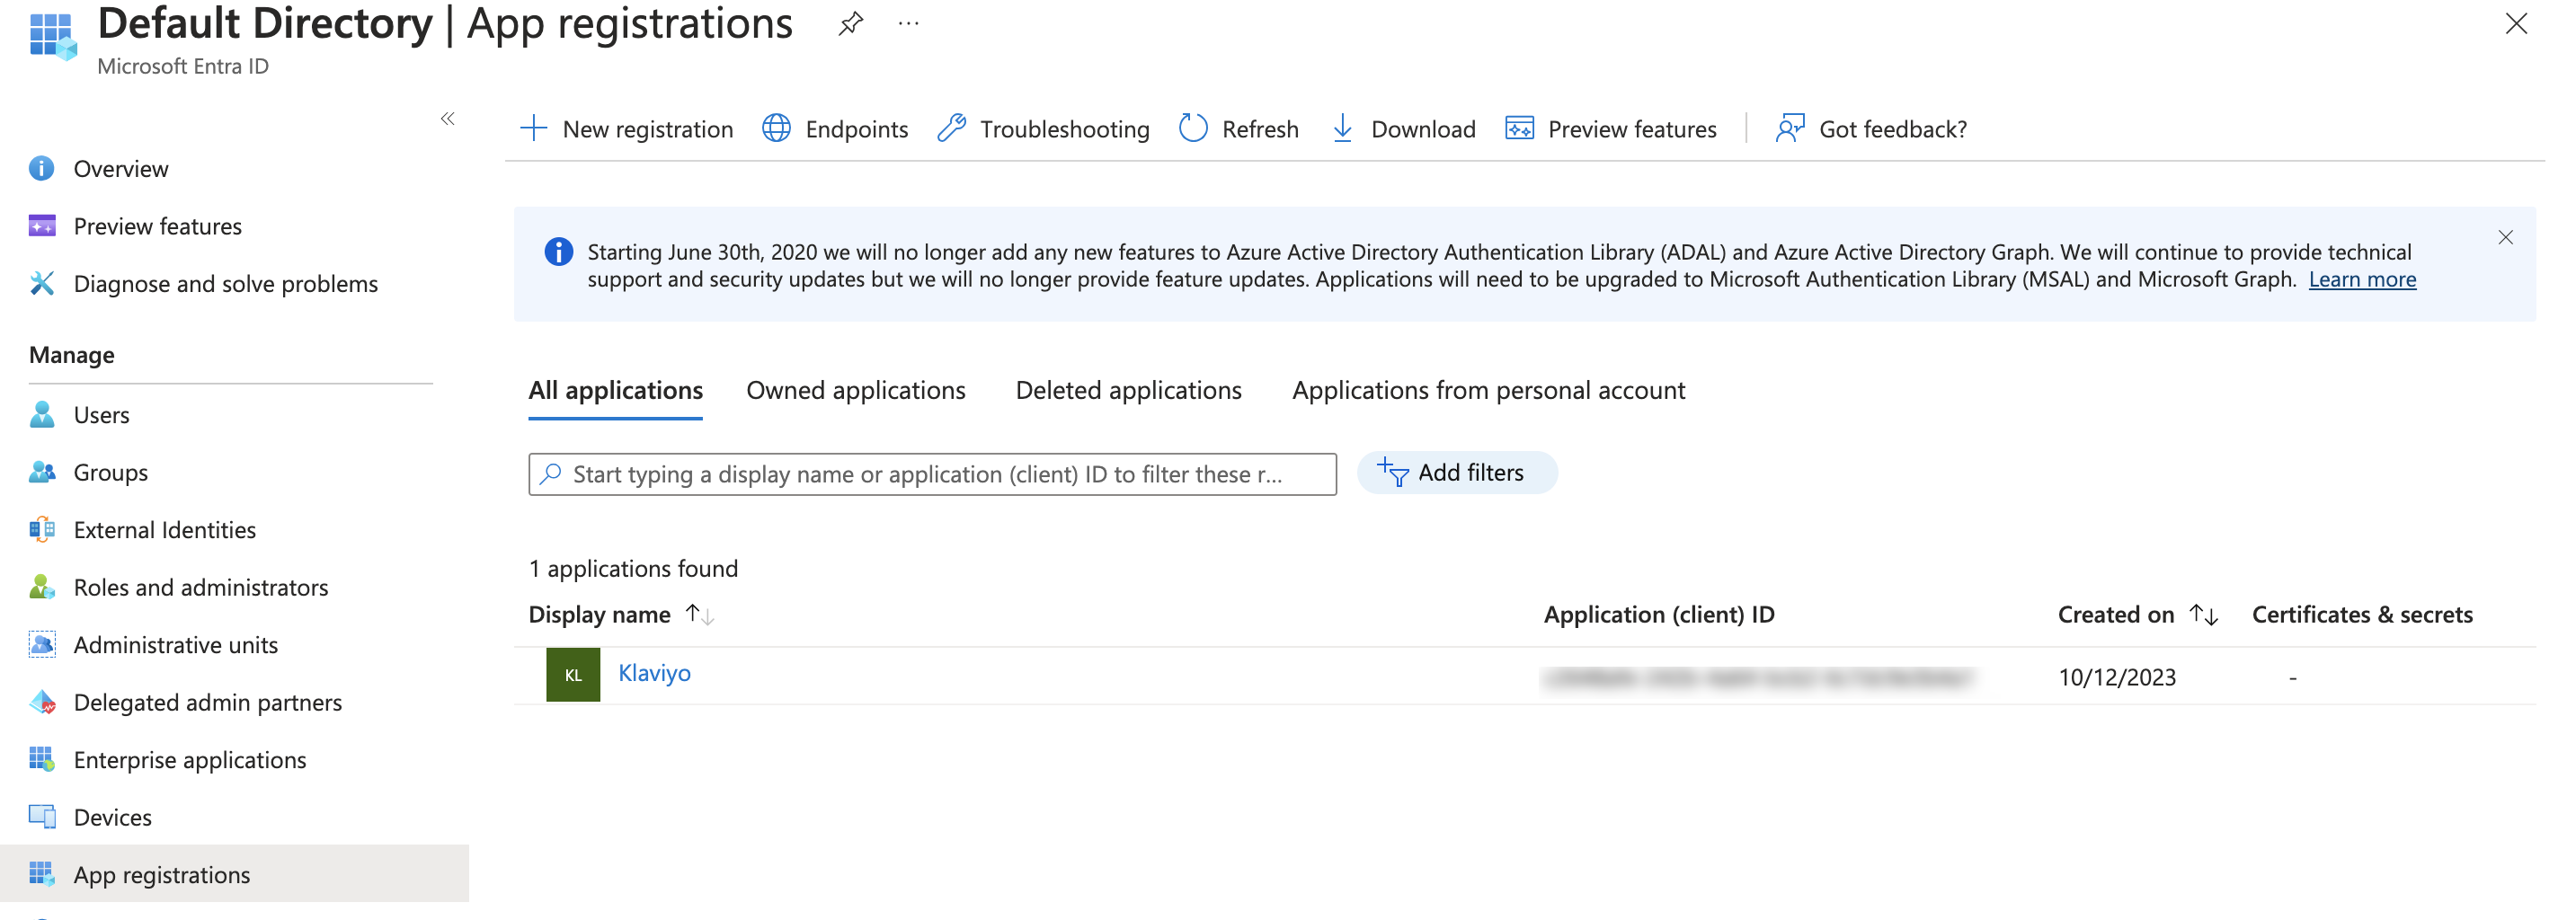The width and height of the screenshot is (2576, 920).
Task: Refresh the app registrations list
Action: [1238, 128]
